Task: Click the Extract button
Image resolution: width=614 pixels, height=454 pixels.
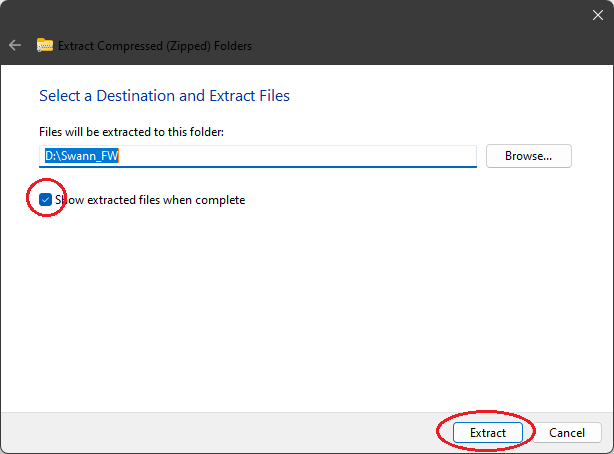Action: pyautogui.click(x=488, y=432)
